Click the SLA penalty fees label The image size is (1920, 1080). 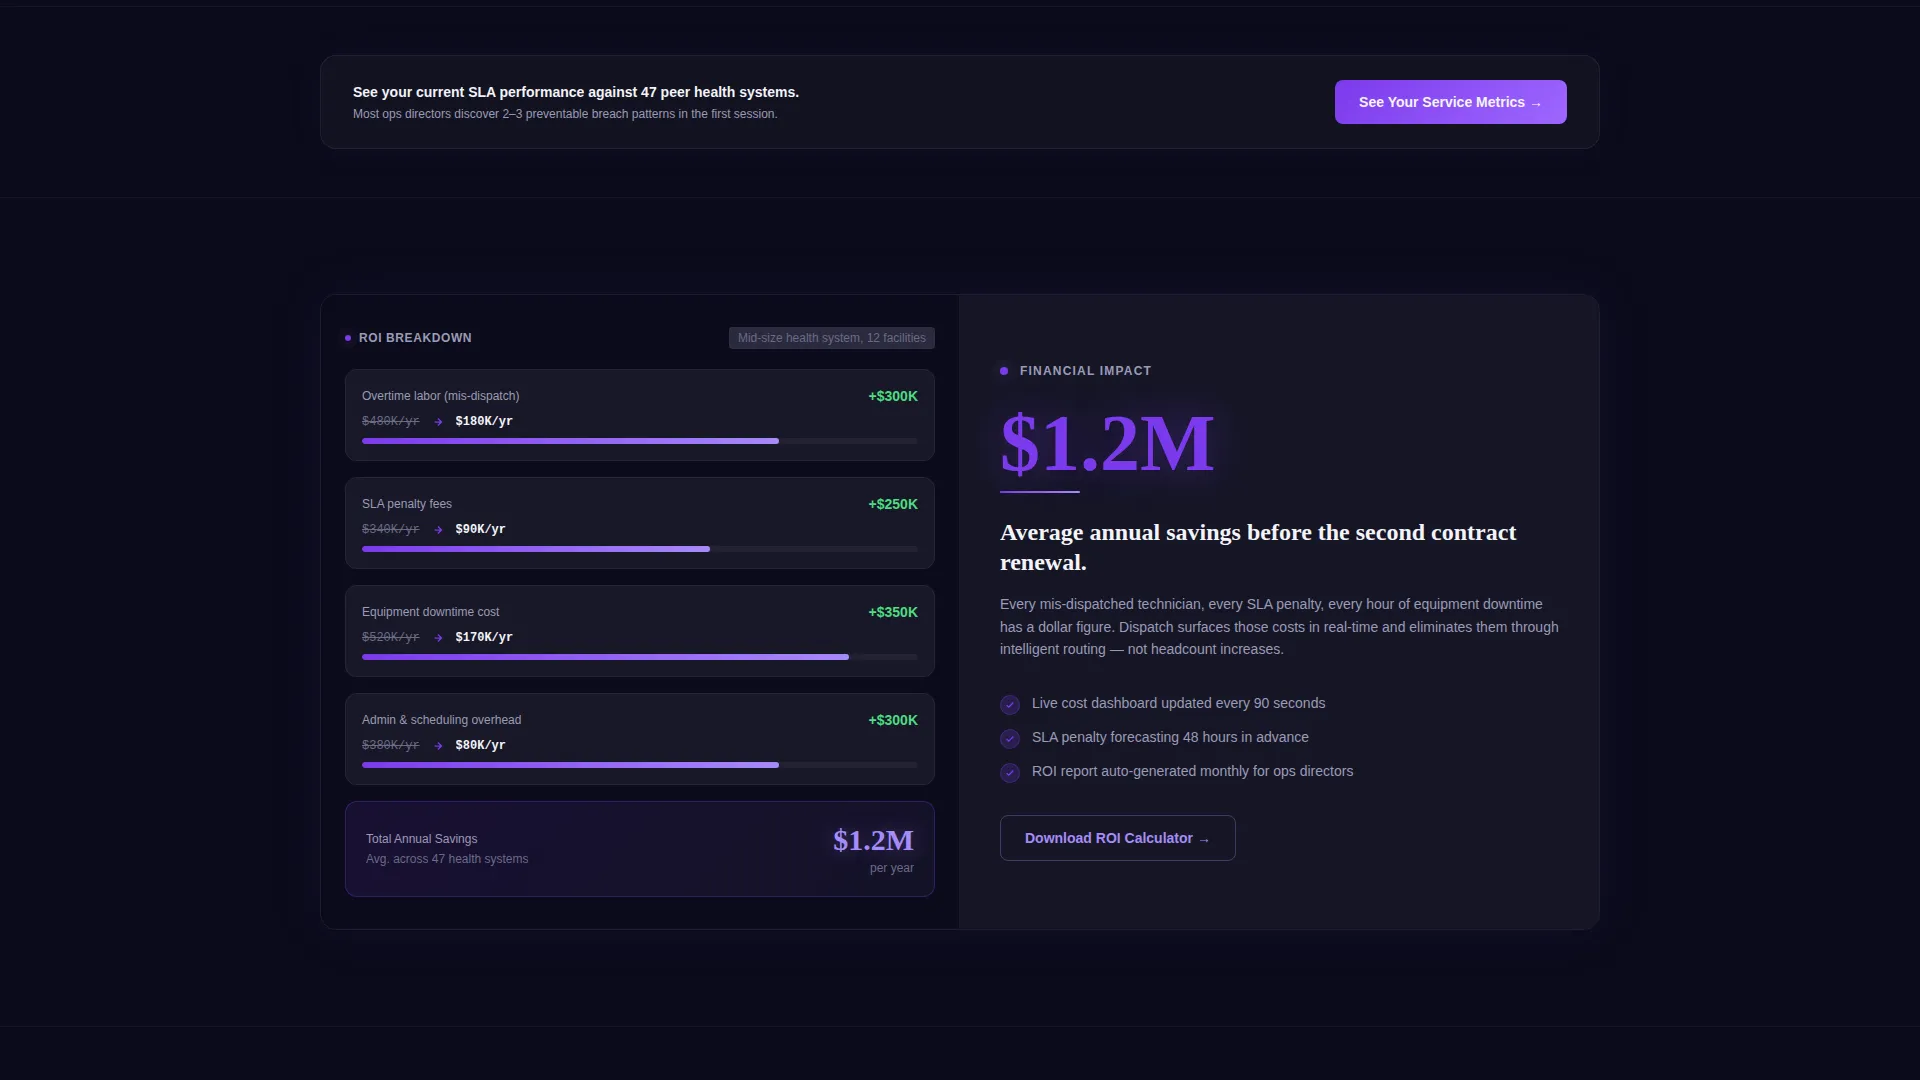407,504
